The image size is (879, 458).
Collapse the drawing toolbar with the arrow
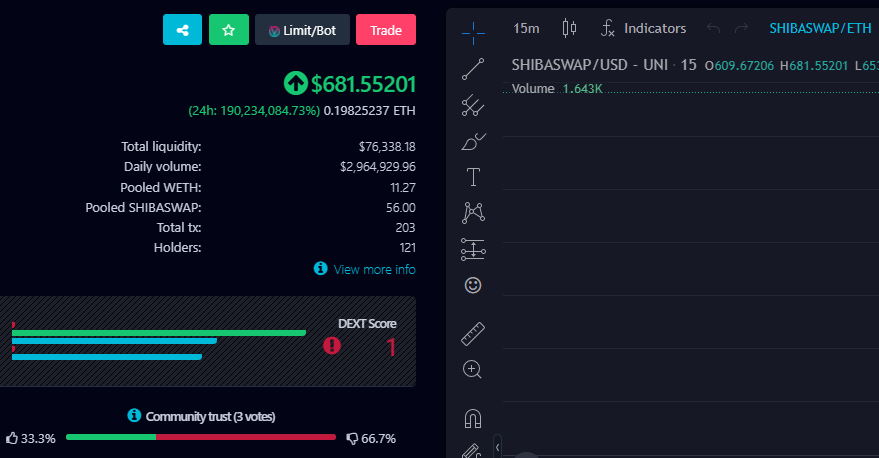tap(497, 447)
